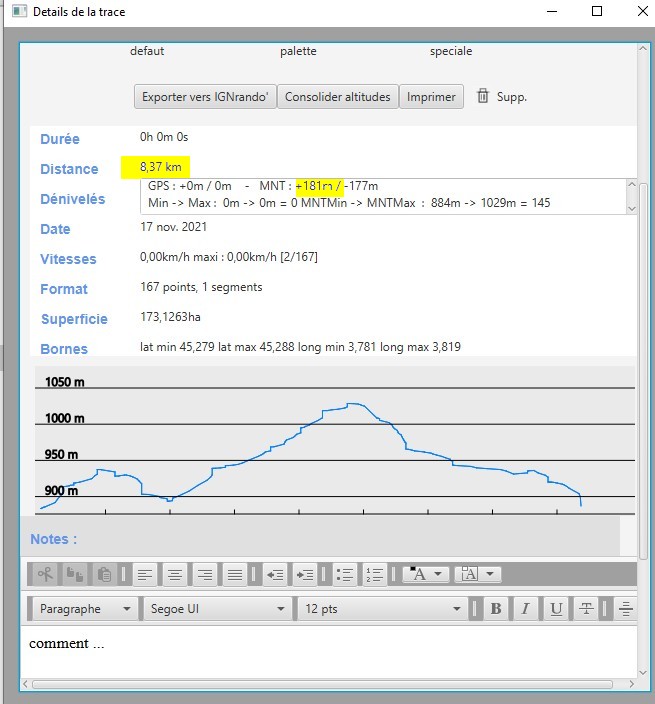
Task: Click Exporter vers IGNrando' button
Action: pos(205,97)
